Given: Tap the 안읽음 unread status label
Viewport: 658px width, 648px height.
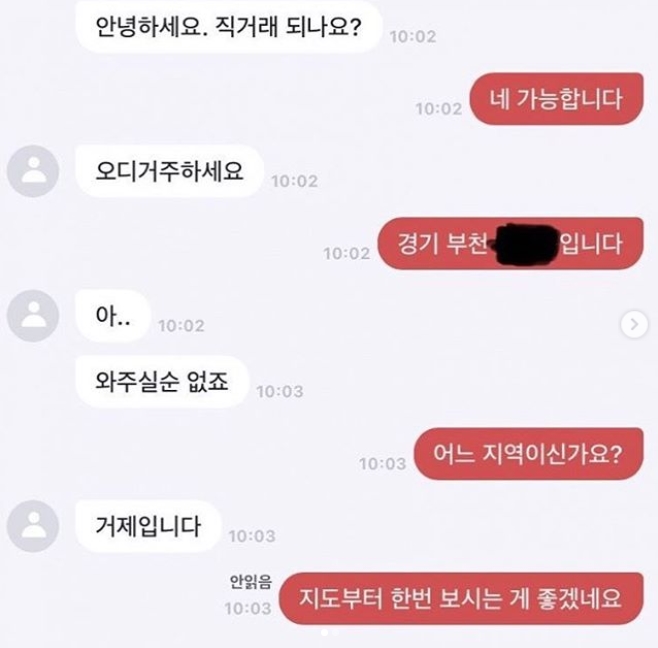Looking at the screenshot, I should pos(251,582).
